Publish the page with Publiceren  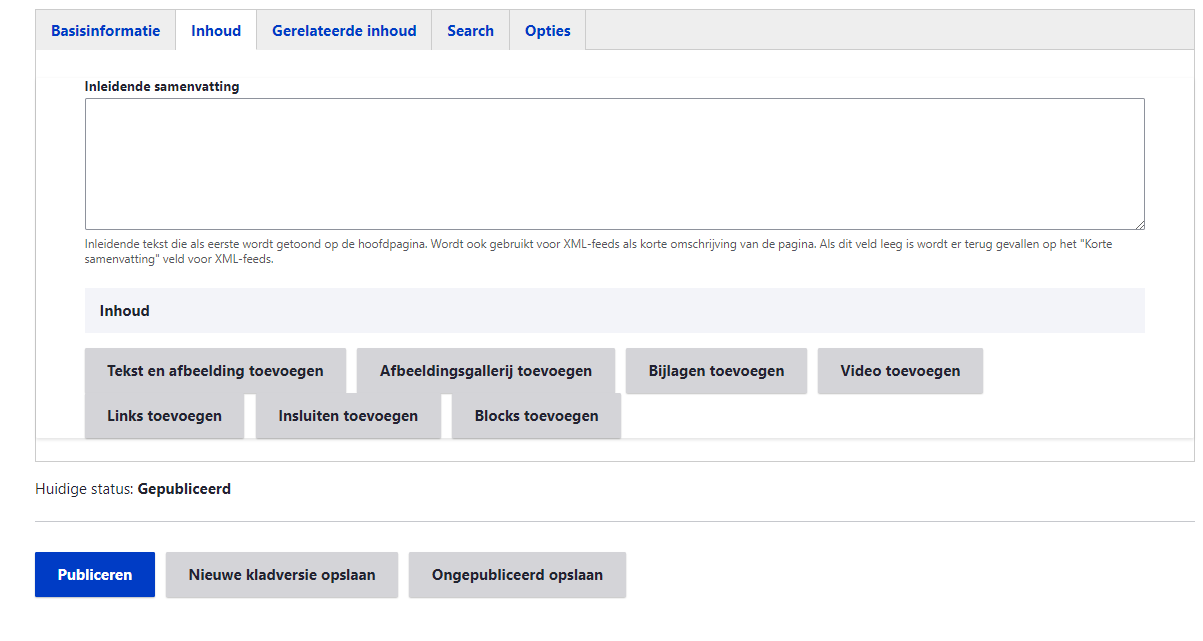tap(95, 575)
